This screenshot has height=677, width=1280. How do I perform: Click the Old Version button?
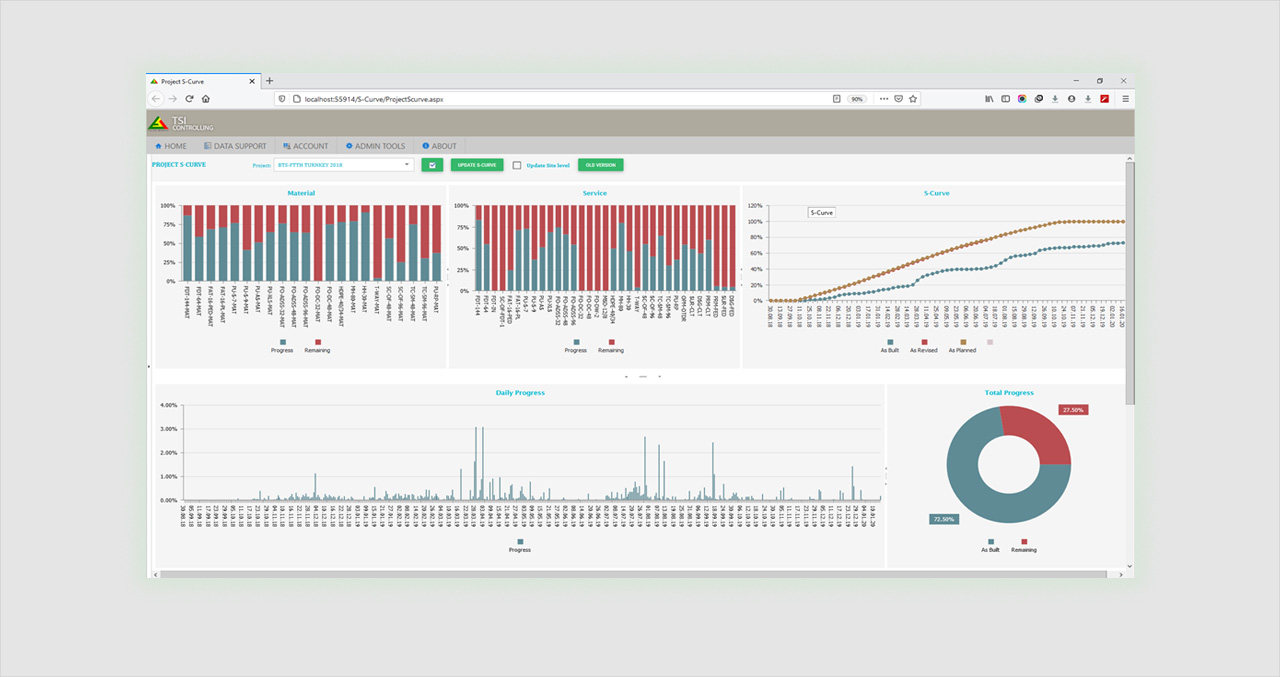(600, 165)
